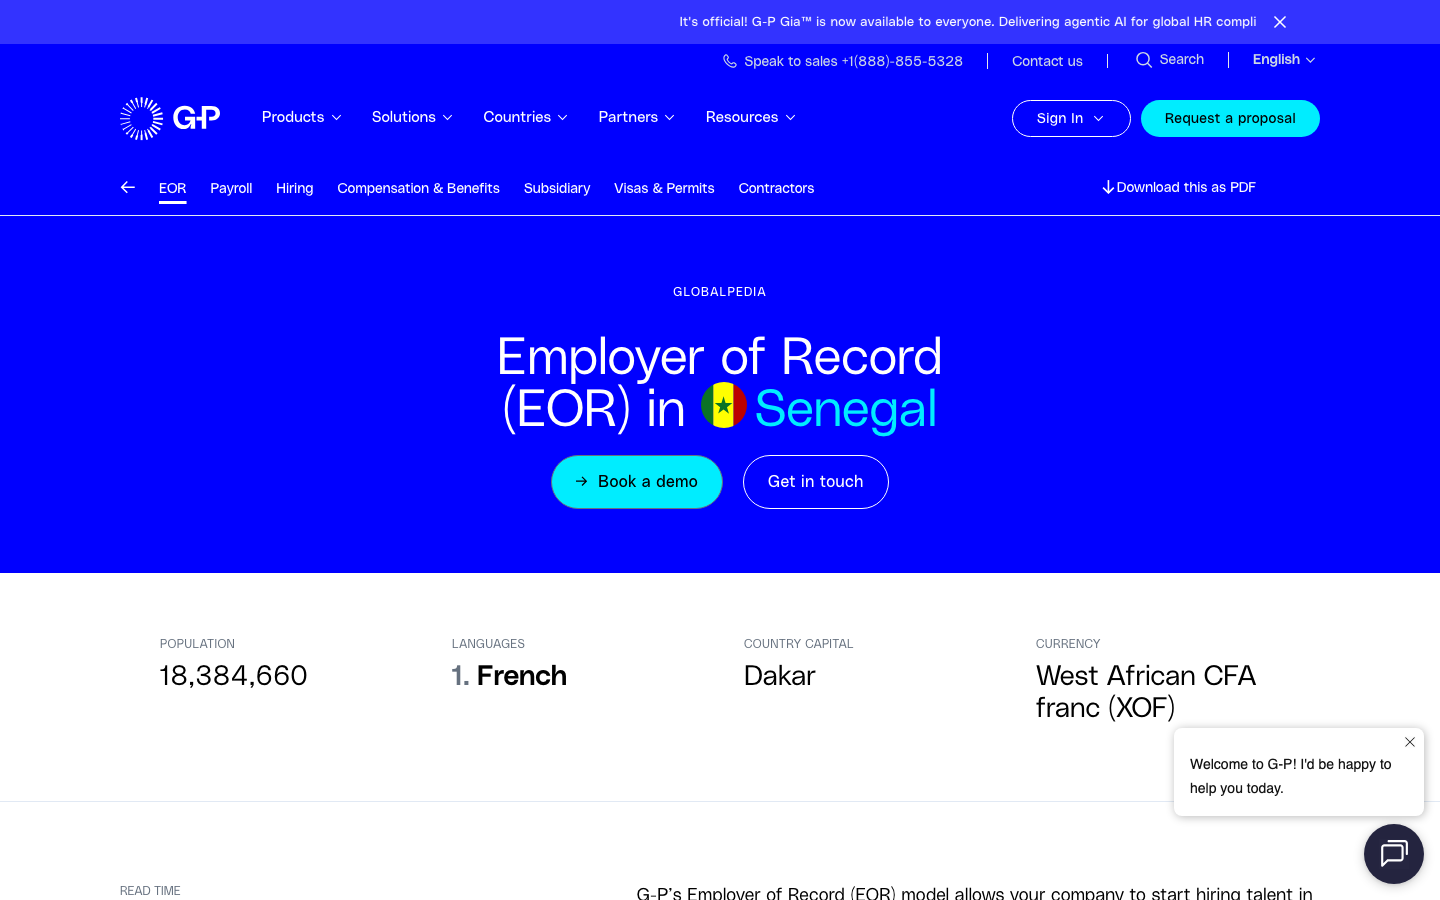This screenshot has height=900, width=1440.
Task: Open the Compensation & Benefits tab
Action: (418, 188)
